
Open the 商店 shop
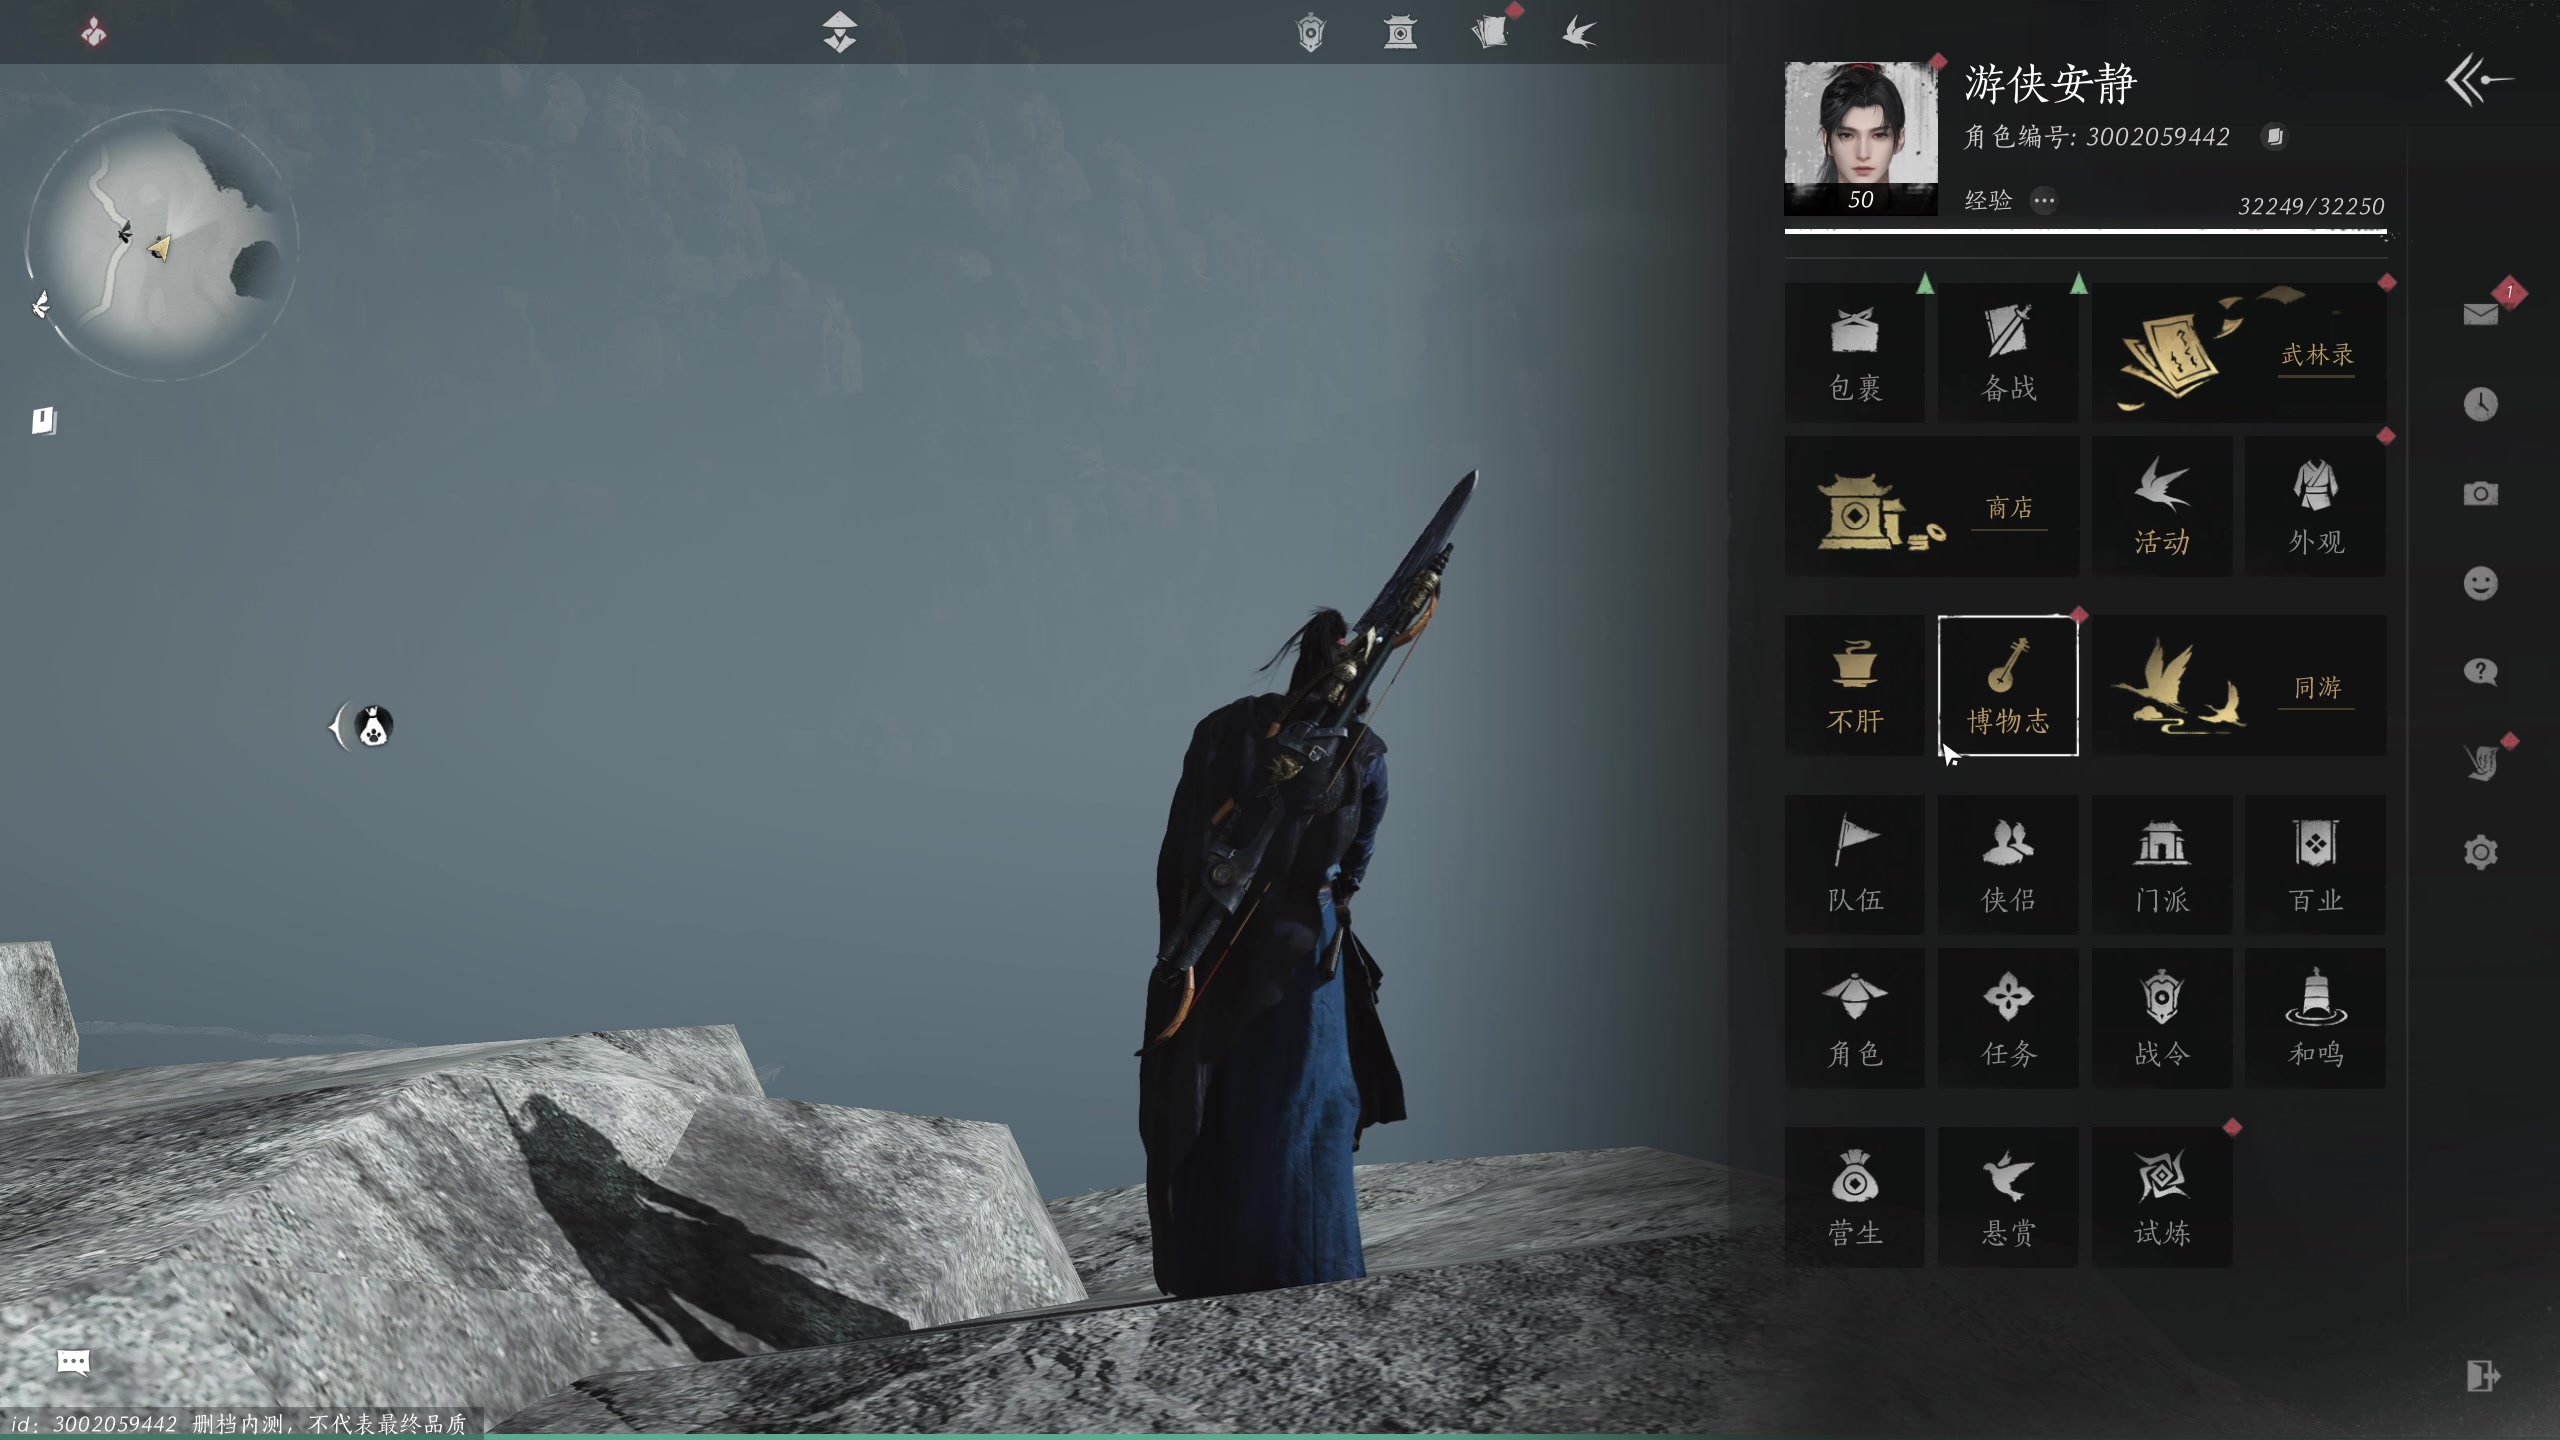1932,506
